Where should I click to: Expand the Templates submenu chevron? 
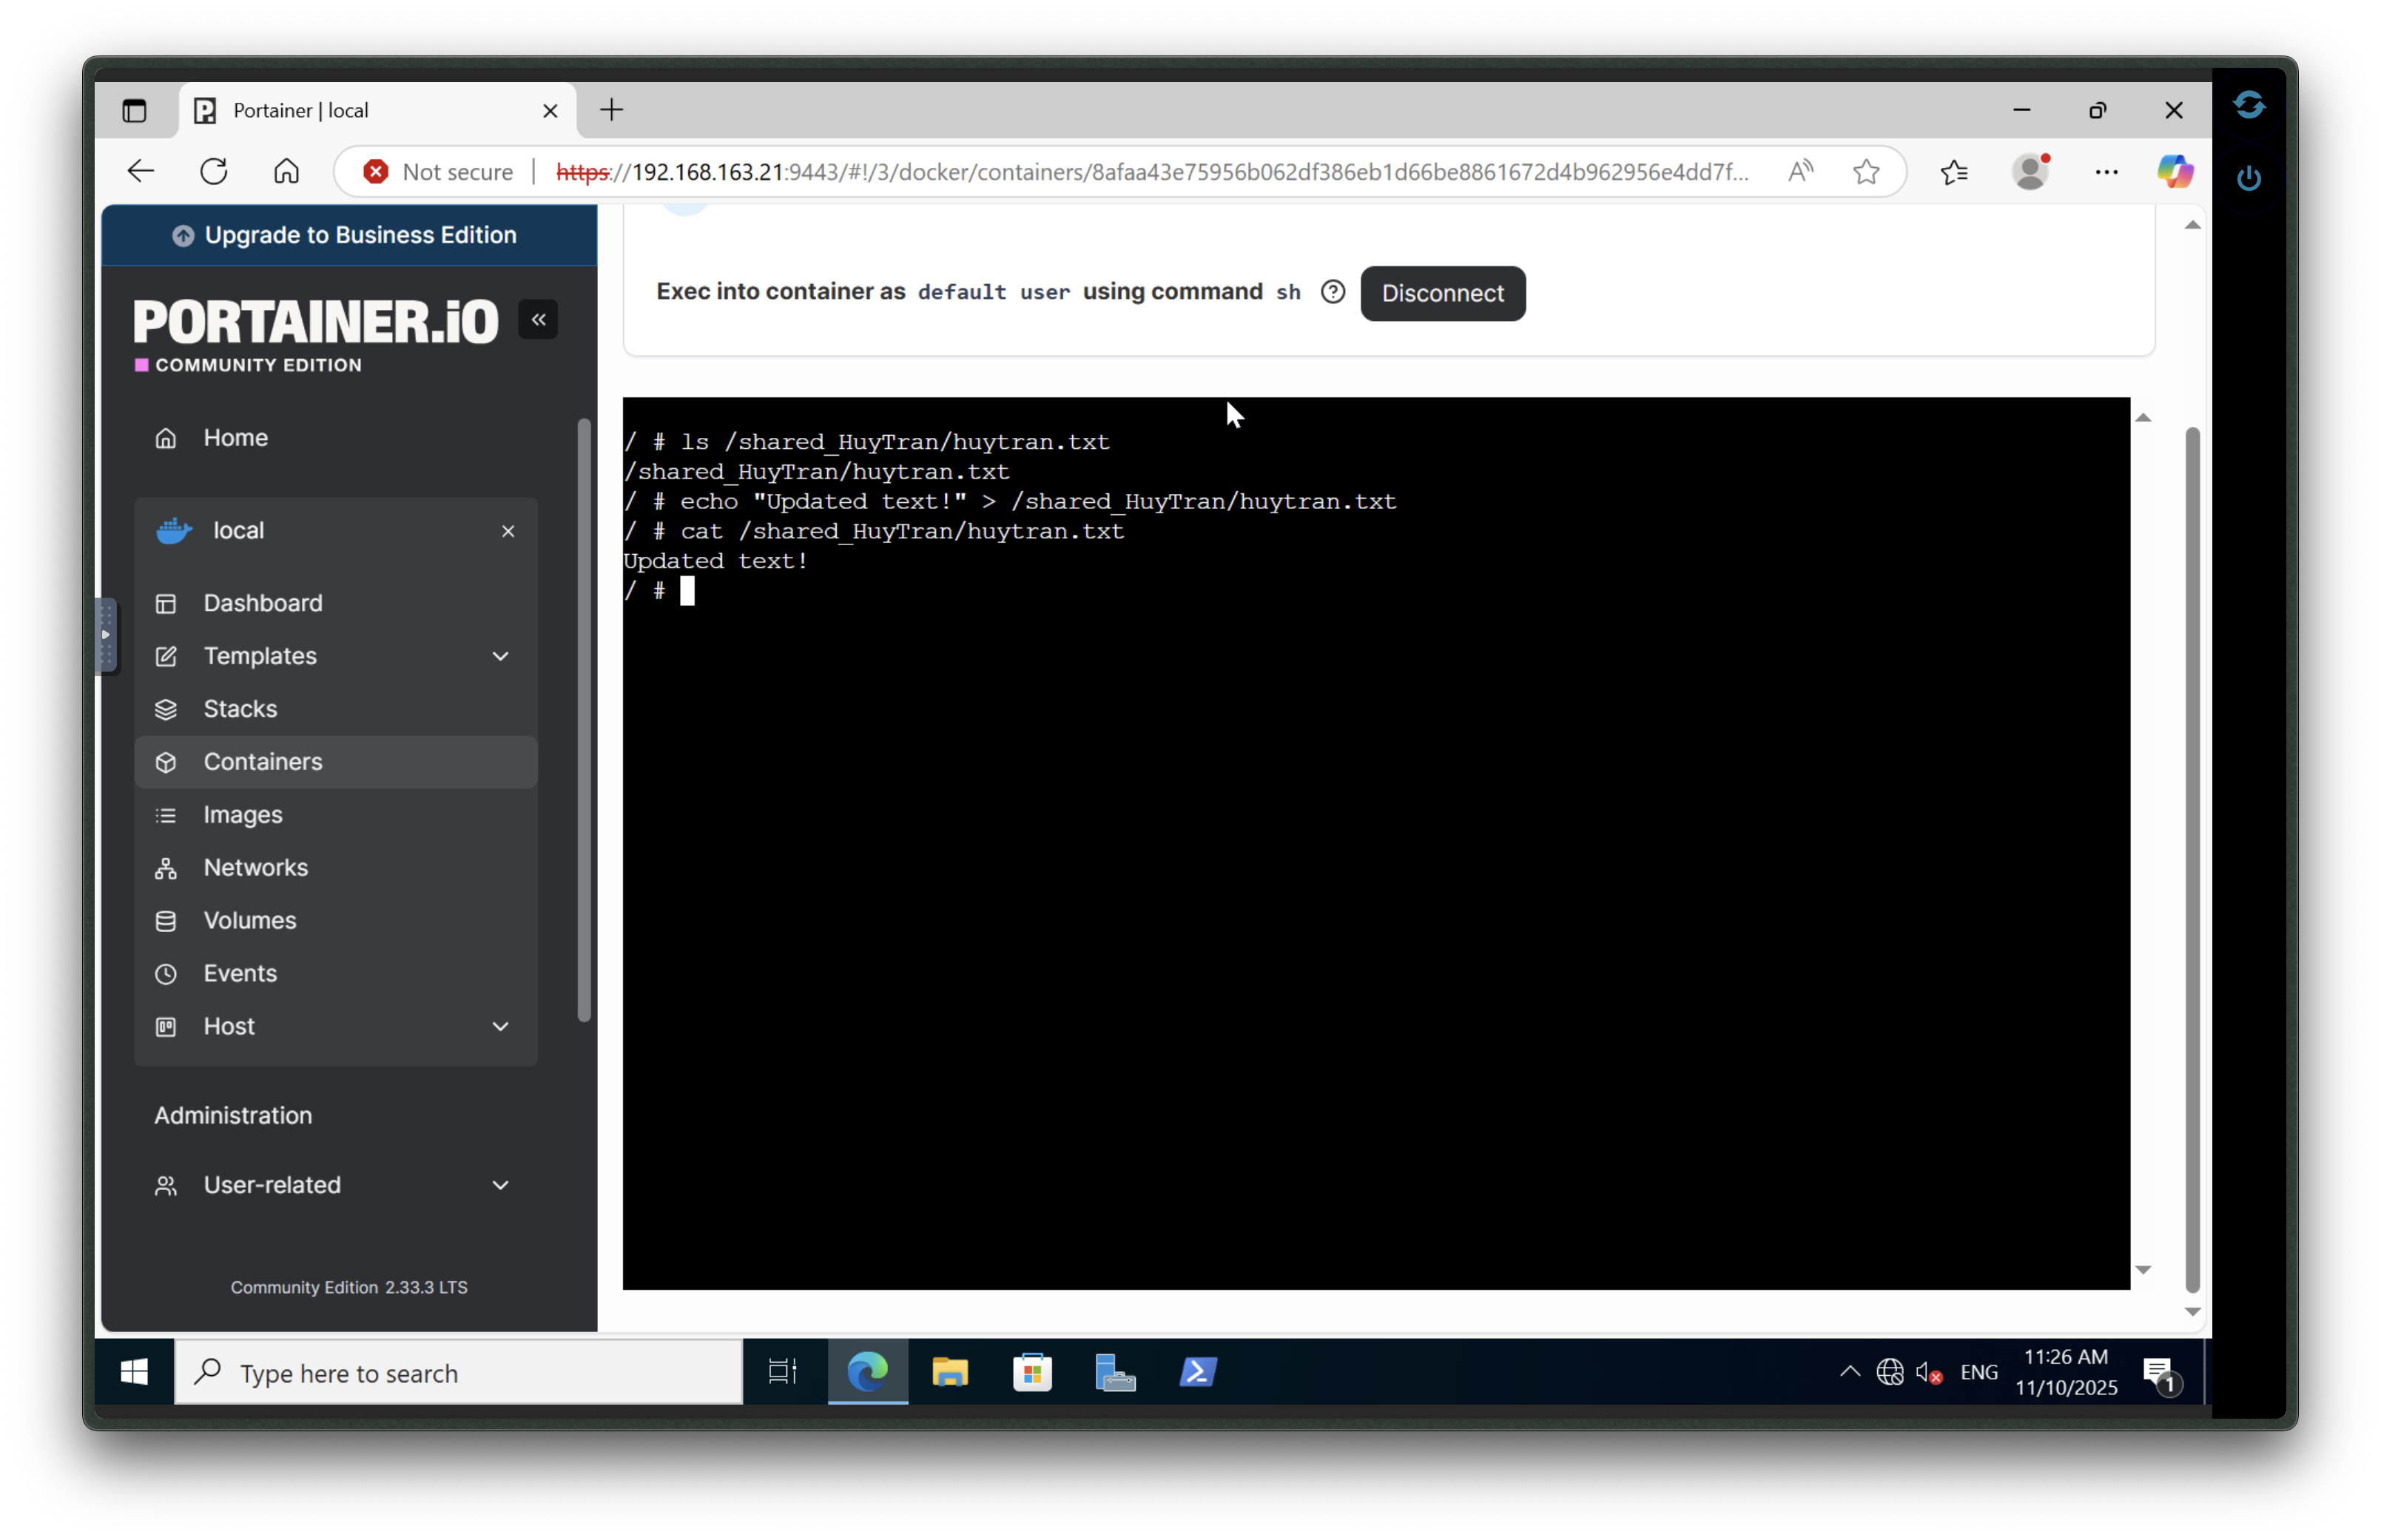point(500,656)
